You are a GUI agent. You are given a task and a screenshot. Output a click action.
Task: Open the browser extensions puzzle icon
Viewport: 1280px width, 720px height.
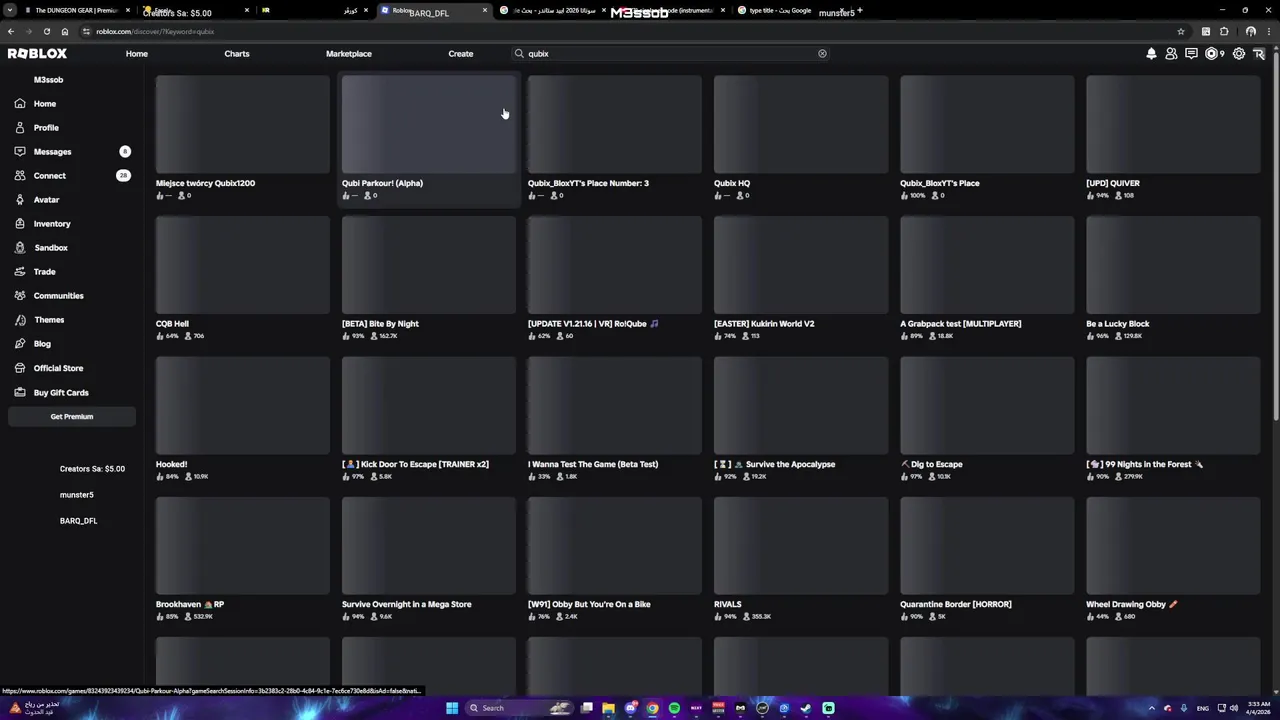pos(1224,31)
